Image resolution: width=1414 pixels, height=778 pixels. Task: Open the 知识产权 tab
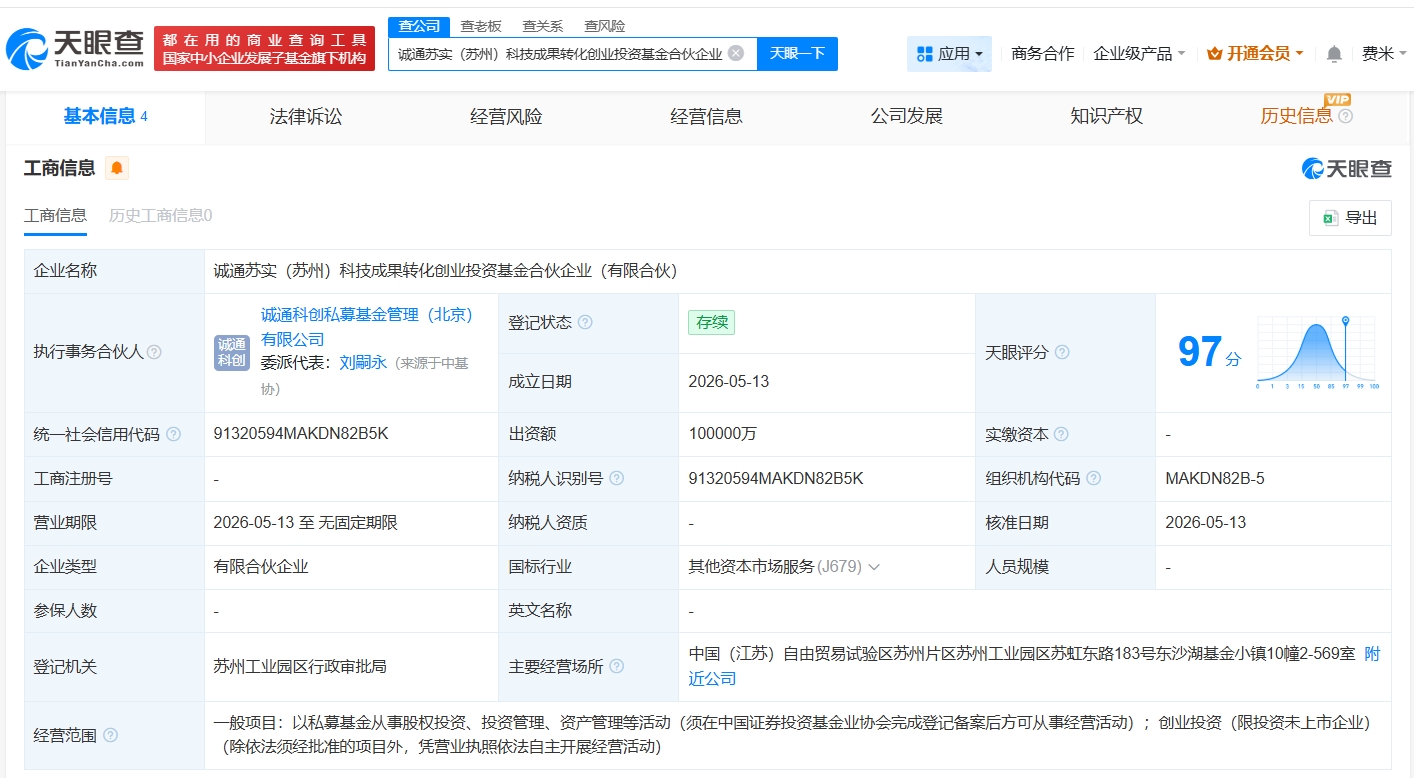click(1106, 116)
